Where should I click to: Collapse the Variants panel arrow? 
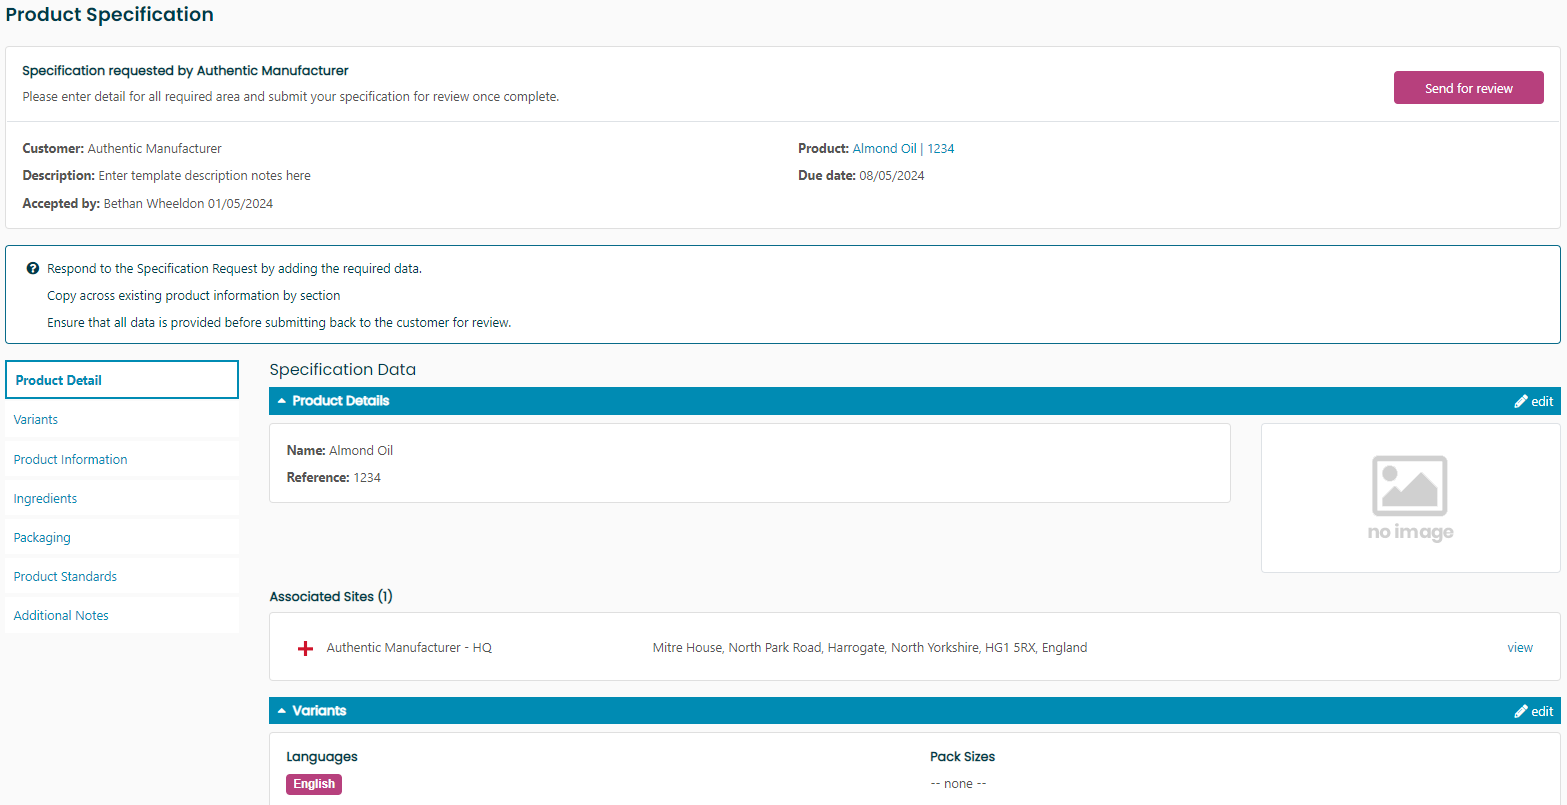click(x=282, y=711)
